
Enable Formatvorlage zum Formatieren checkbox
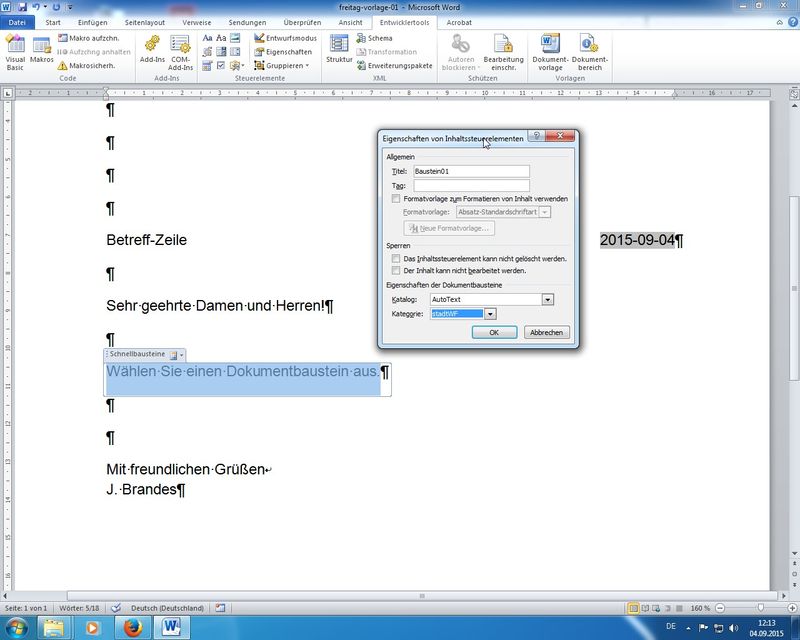pos(397,199)
